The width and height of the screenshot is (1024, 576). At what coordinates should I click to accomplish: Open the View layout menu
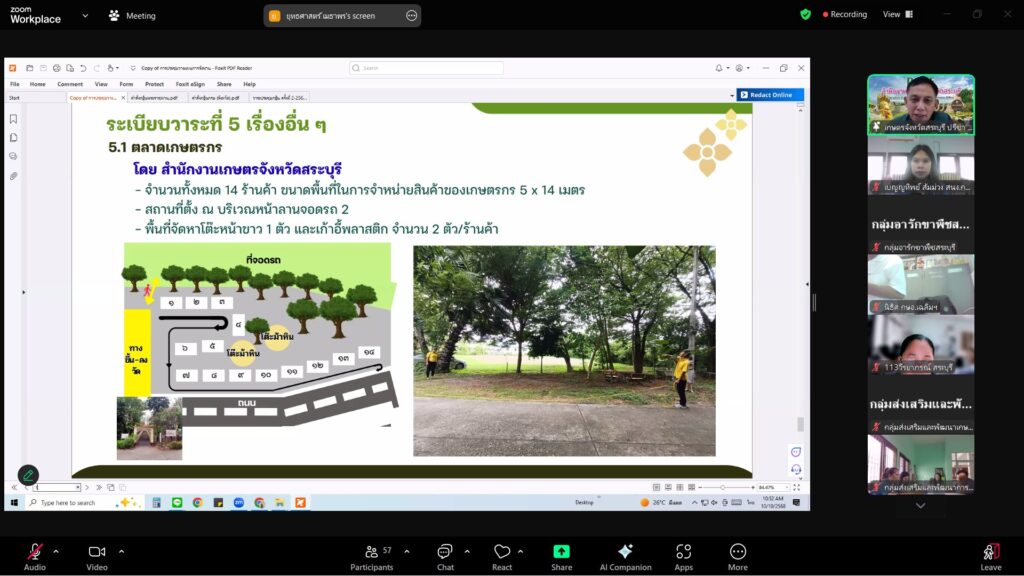tap(897, 15)
